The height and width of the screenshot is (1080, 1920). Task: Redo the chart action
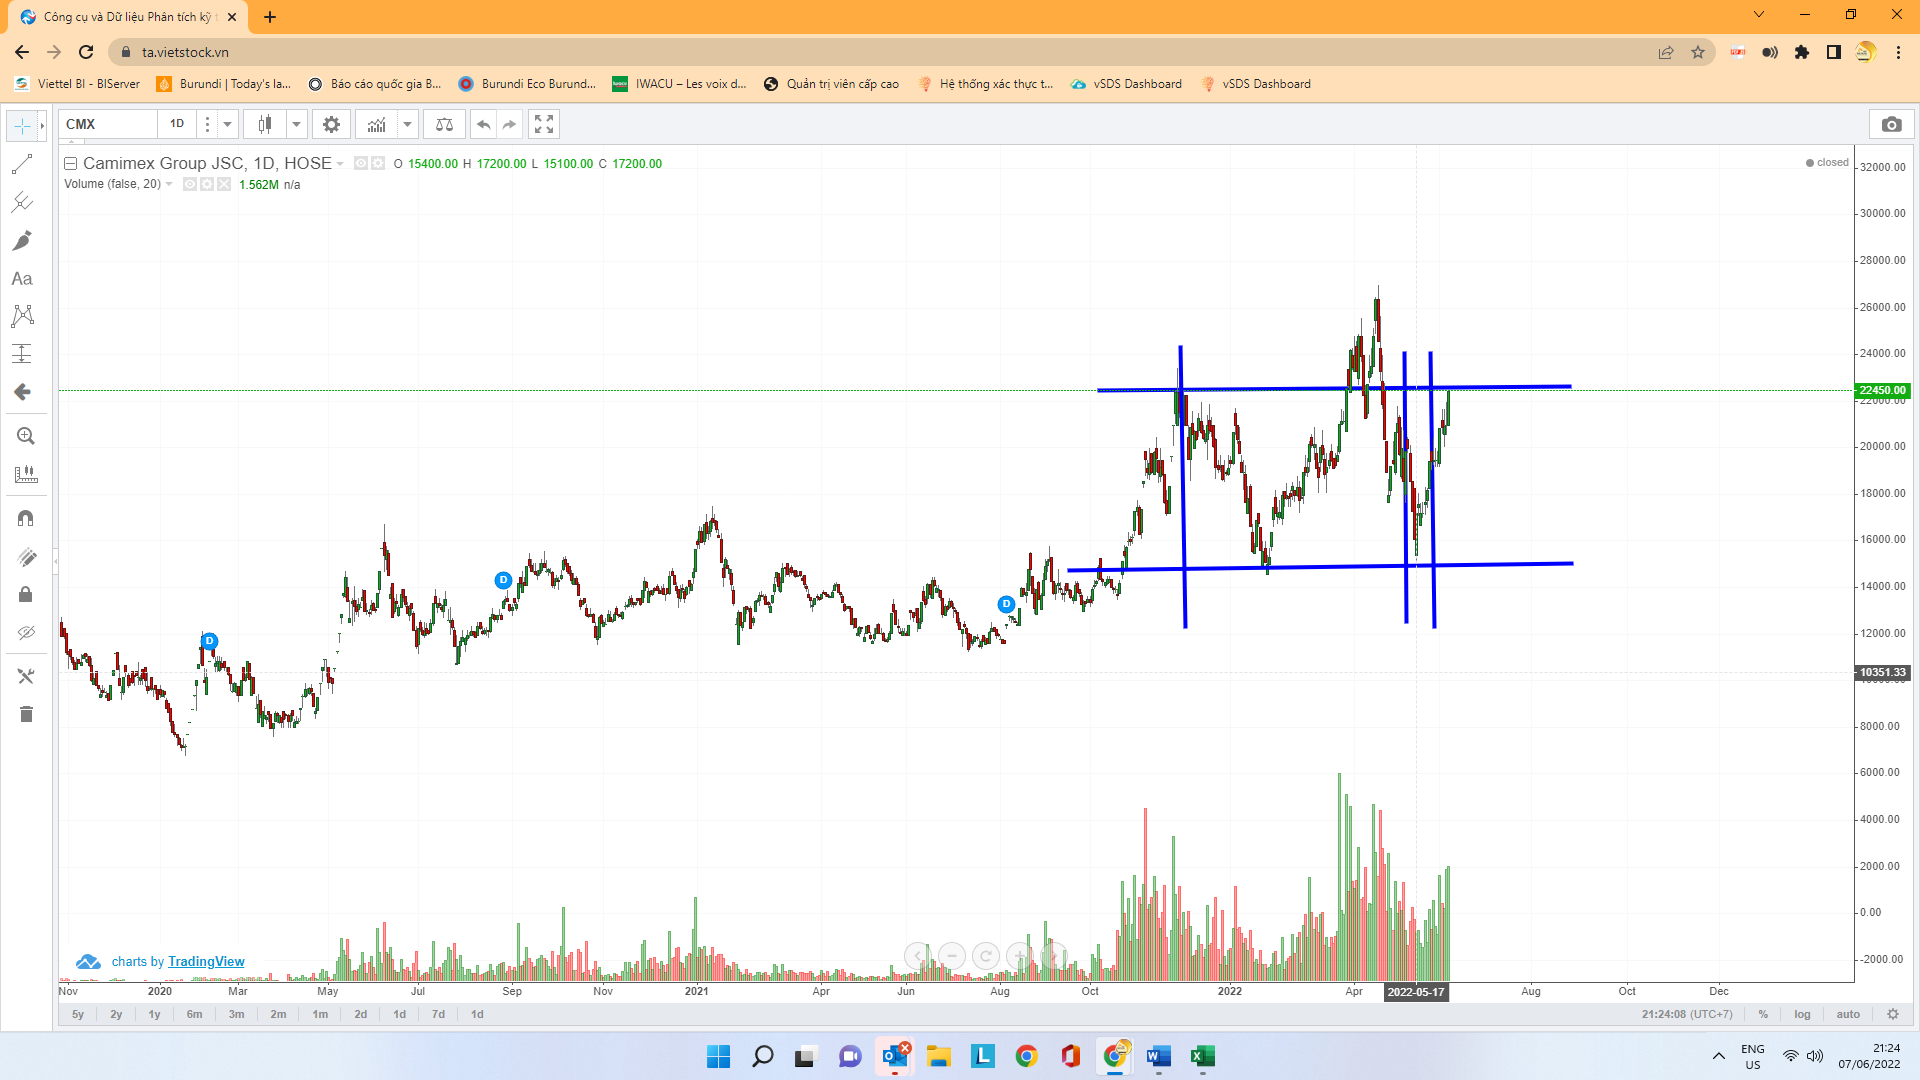(x=510, y=124)
